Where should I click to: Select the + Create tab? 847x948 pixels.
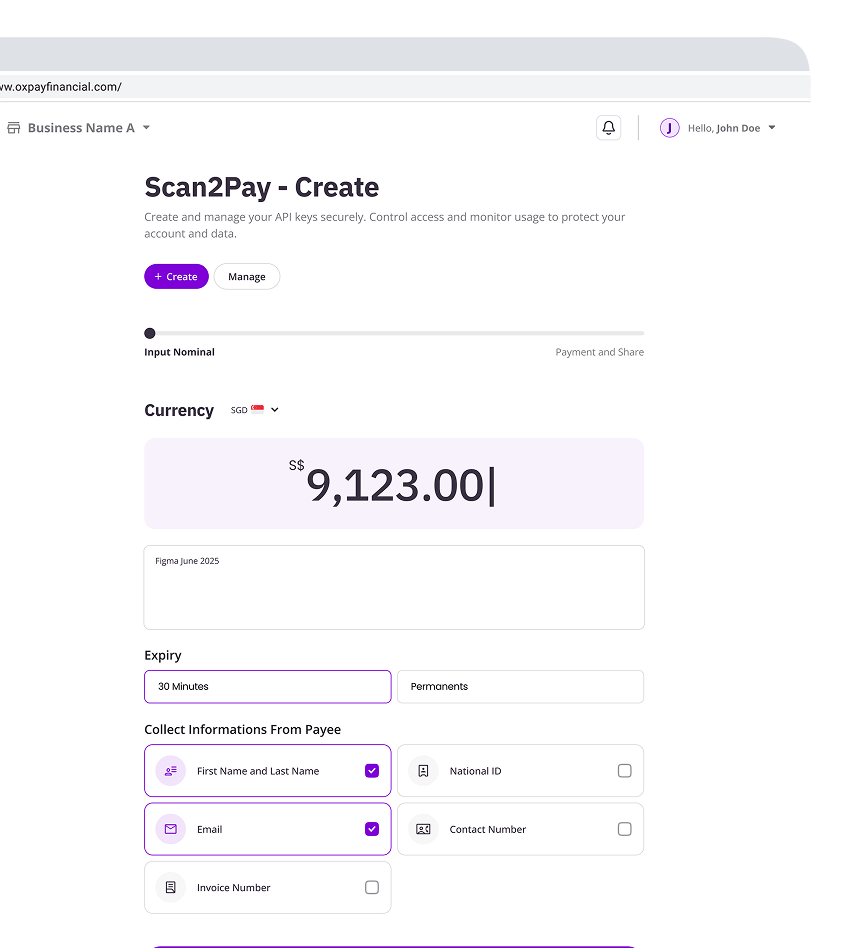tap(176, 277)
